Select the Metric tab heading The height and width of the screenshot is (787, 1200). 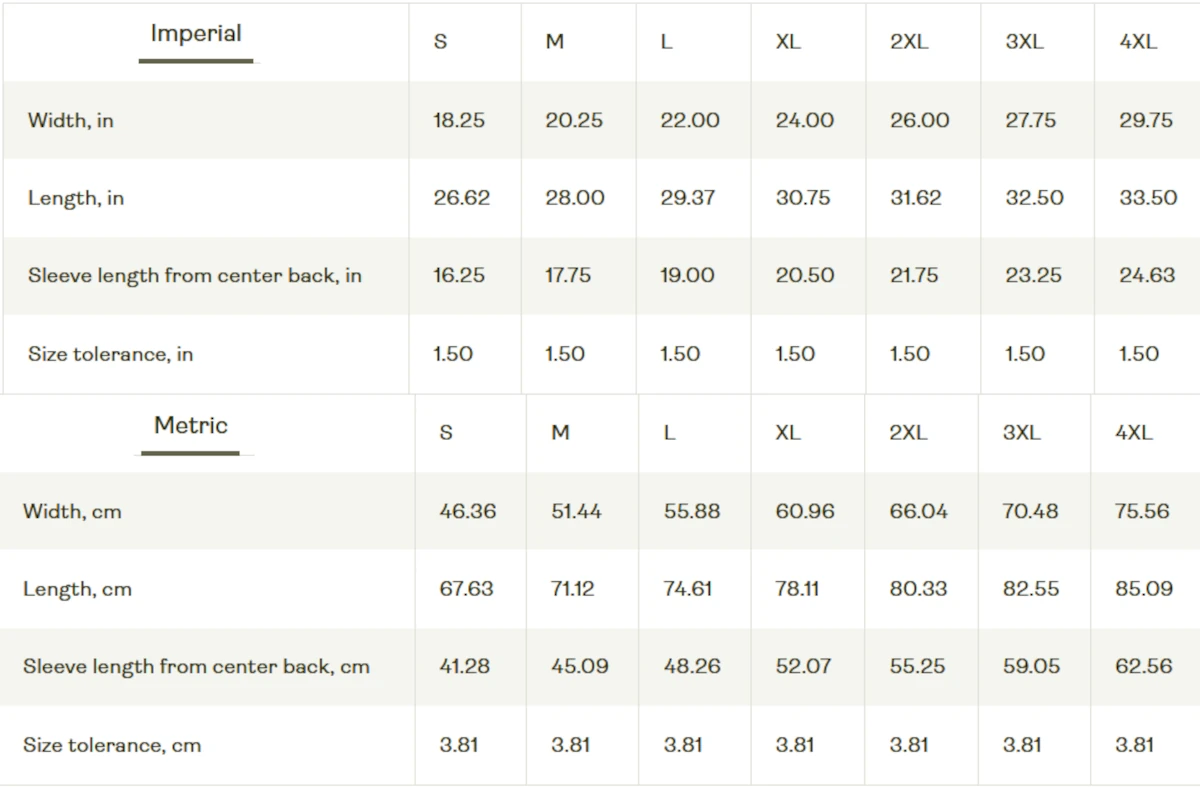[x=191, y=425]
